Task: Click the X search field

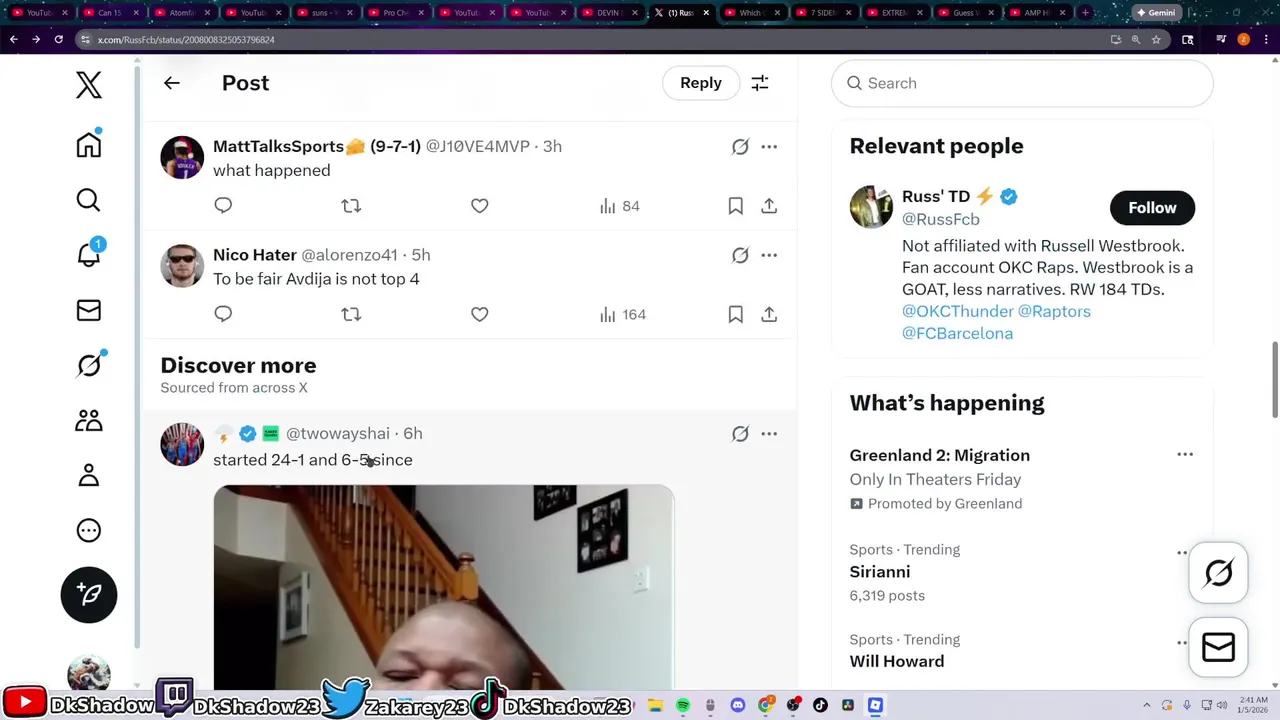Action: click(1022, 83)
